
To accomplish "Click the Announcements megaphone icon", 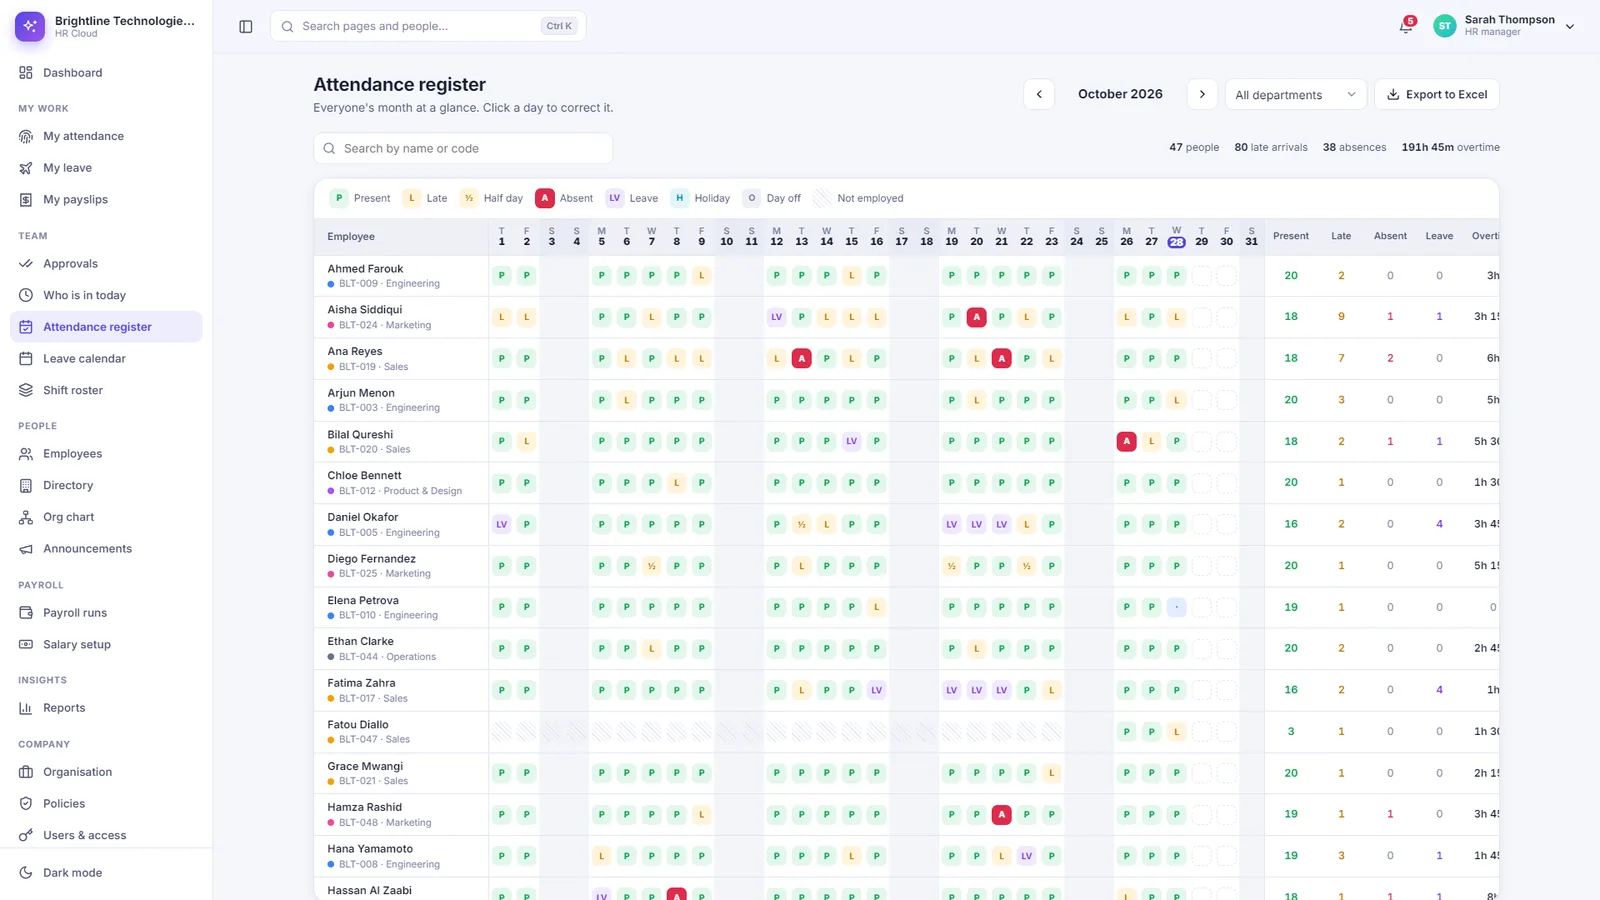I will (26, 549).
